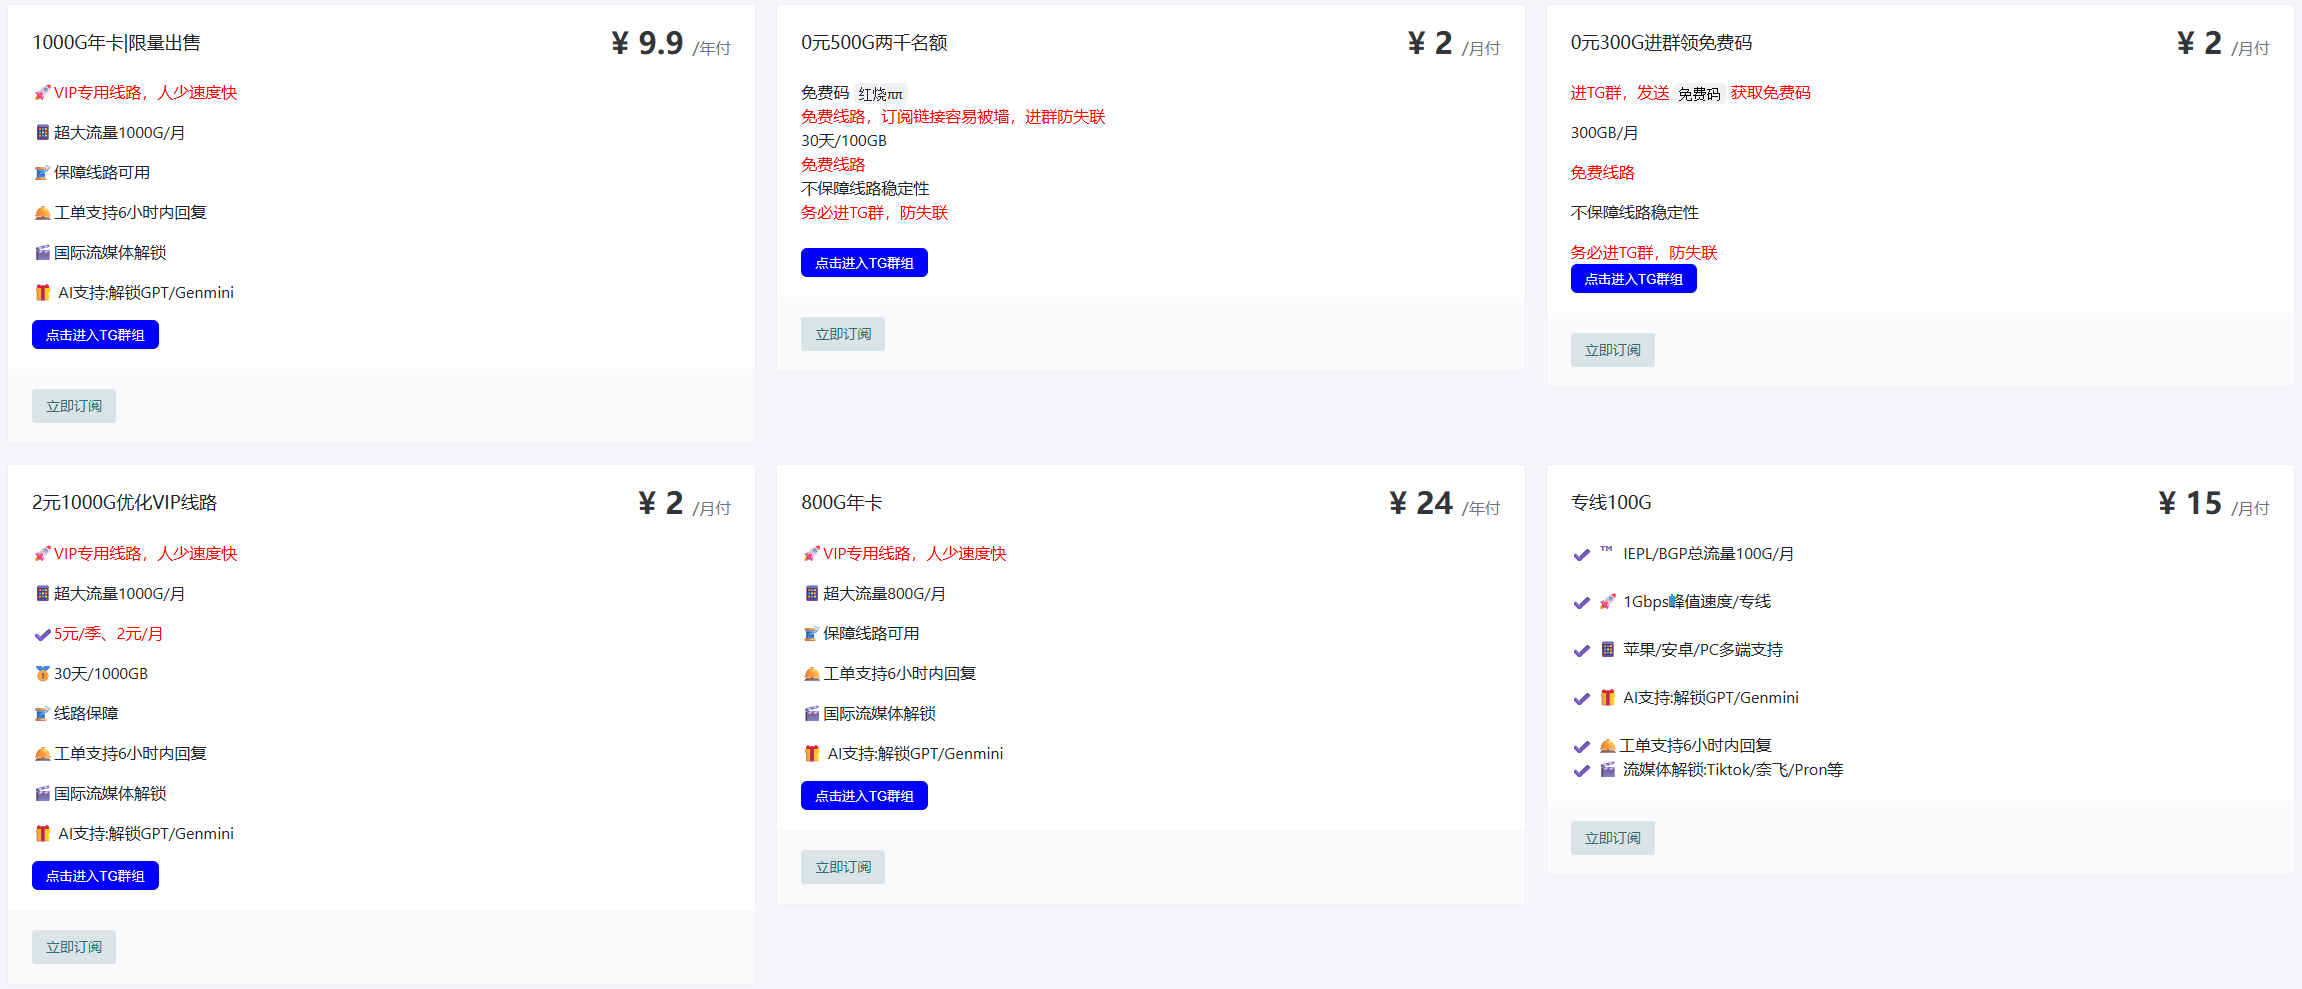Viewport: 2302px width, 989px height.
Task: Click the checkmark icon beside 5元/季、2元/月
Action: pyautogui.click(x=42, y=634)
